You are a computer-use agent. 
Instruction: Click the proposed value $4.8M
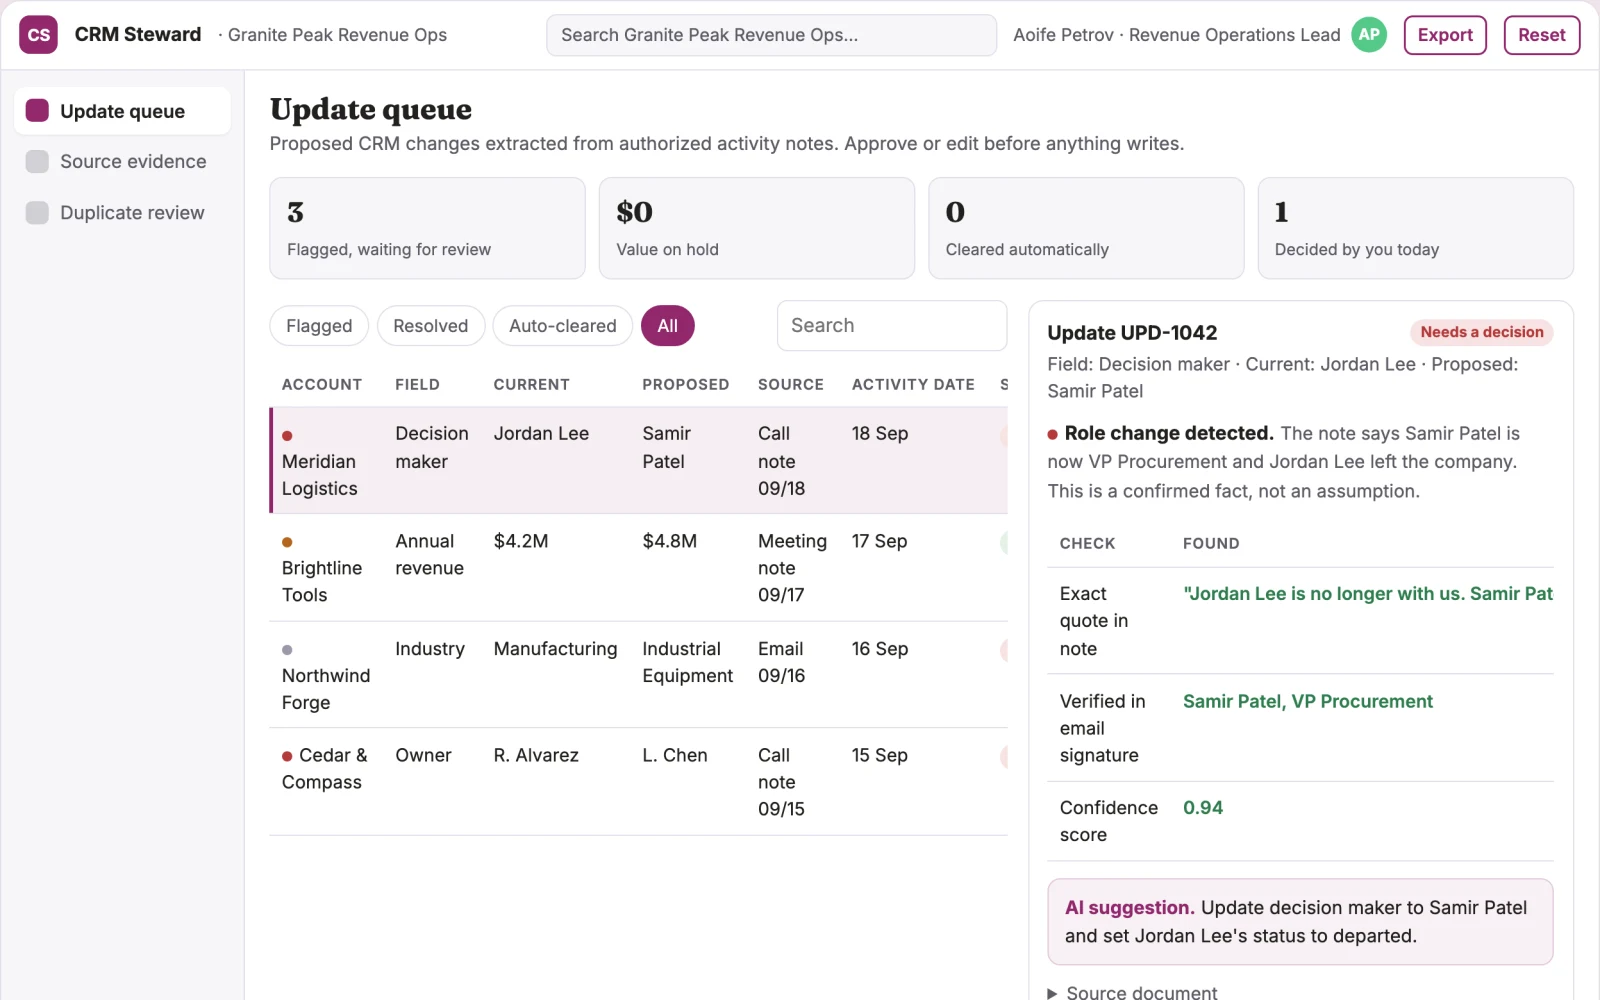(x=669, y=541)
